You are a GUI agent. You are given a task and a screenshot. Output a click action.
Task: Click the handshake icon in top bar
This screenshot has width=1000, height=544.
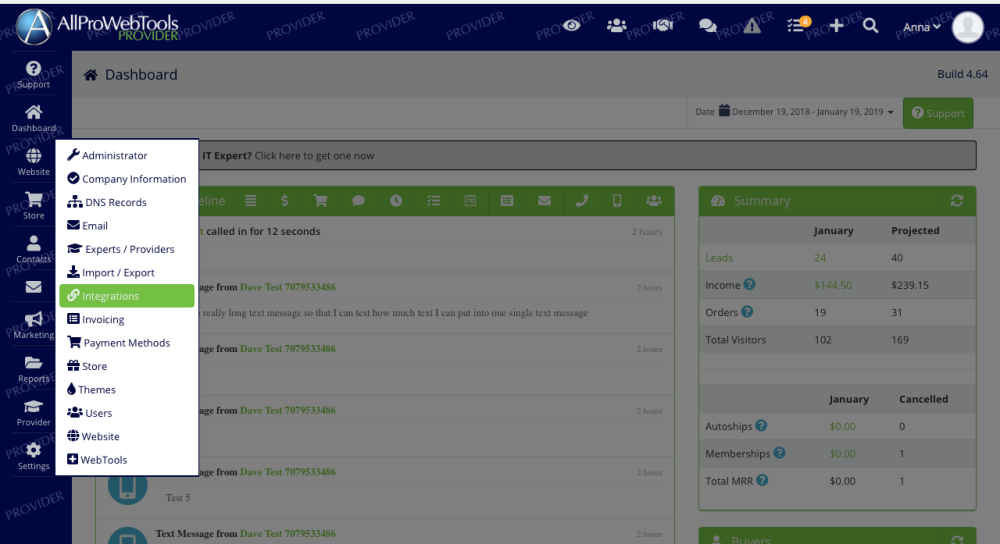point(663,26)
